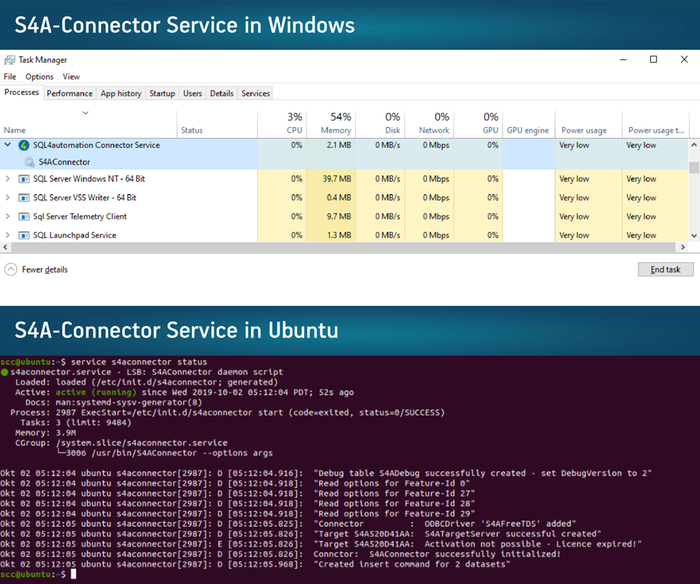Expand SQL Server Windows NT - 64 Bit

coord(8,179)
